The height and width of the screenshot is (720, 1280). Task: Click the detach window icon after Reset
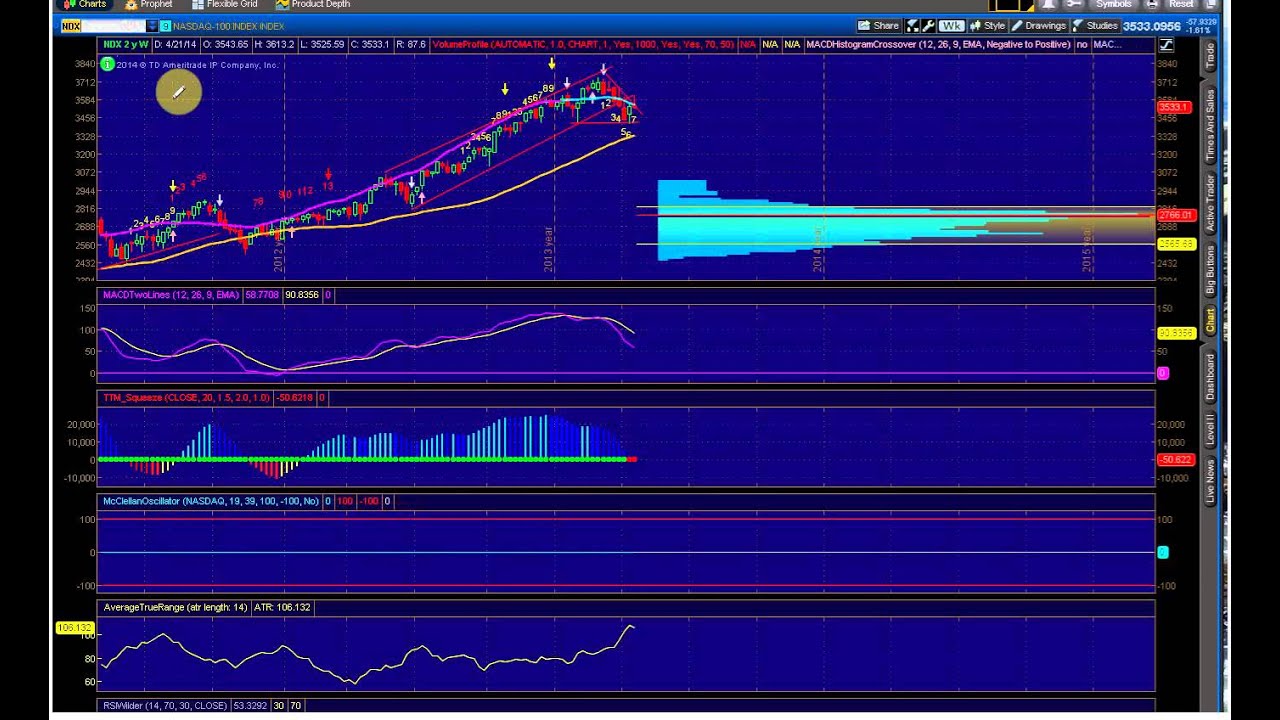(1212, 4)
